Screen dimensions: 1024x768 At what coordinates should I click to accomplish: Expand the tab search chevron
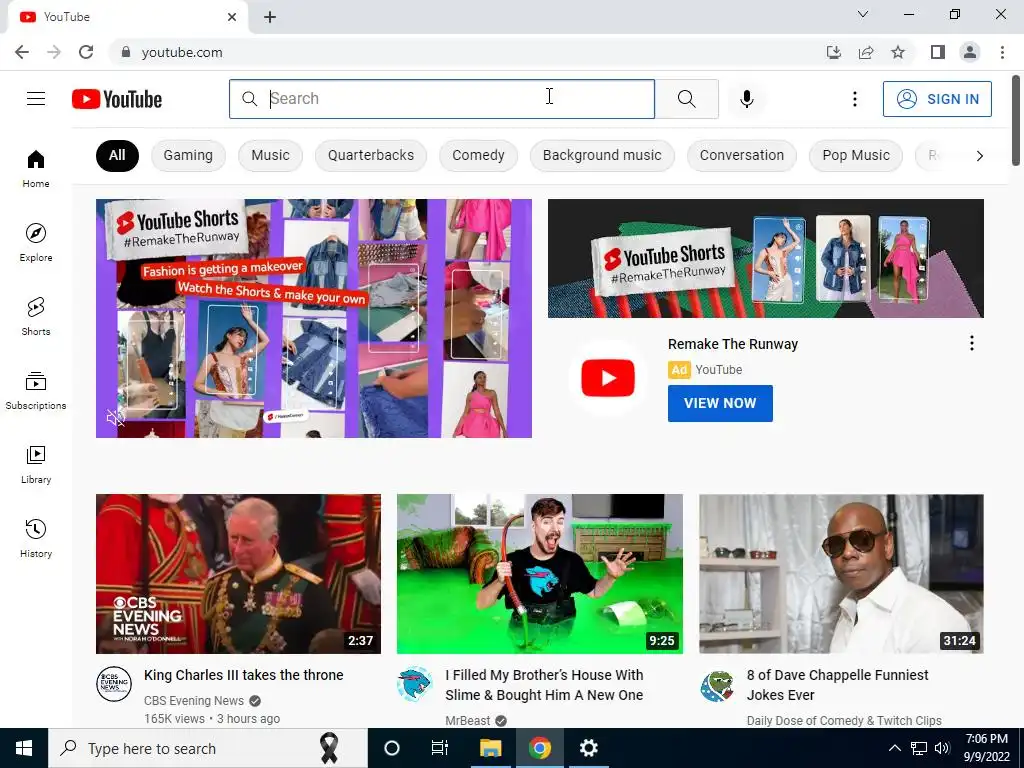tap(863, 14)
